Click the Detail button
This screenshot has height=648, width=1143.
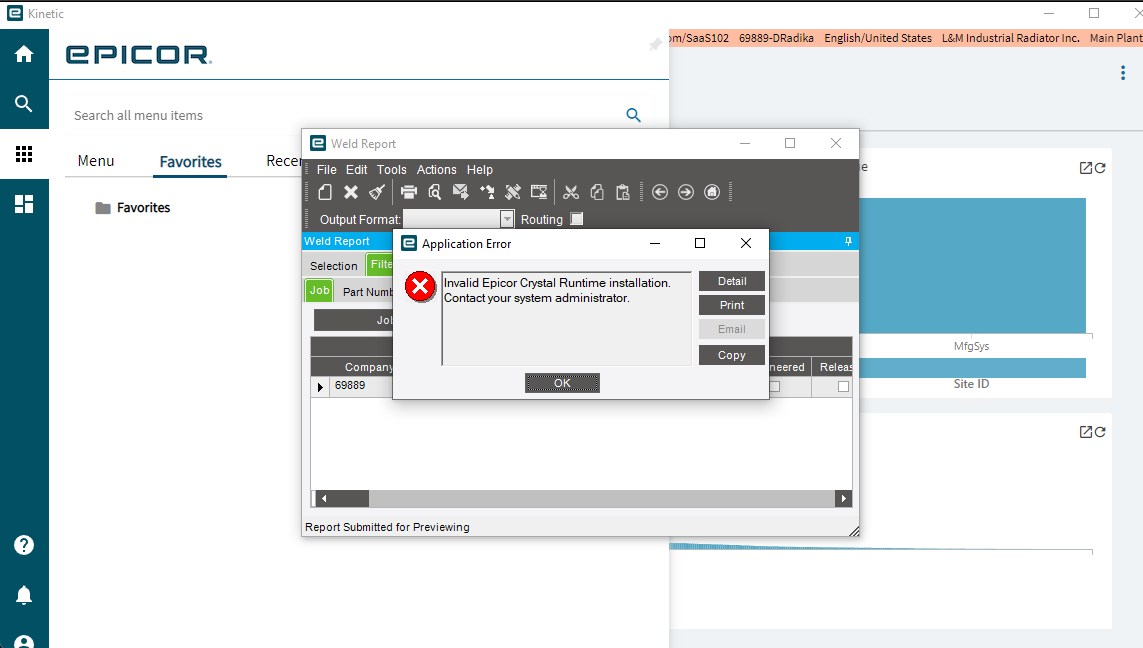tap(732, 281)
